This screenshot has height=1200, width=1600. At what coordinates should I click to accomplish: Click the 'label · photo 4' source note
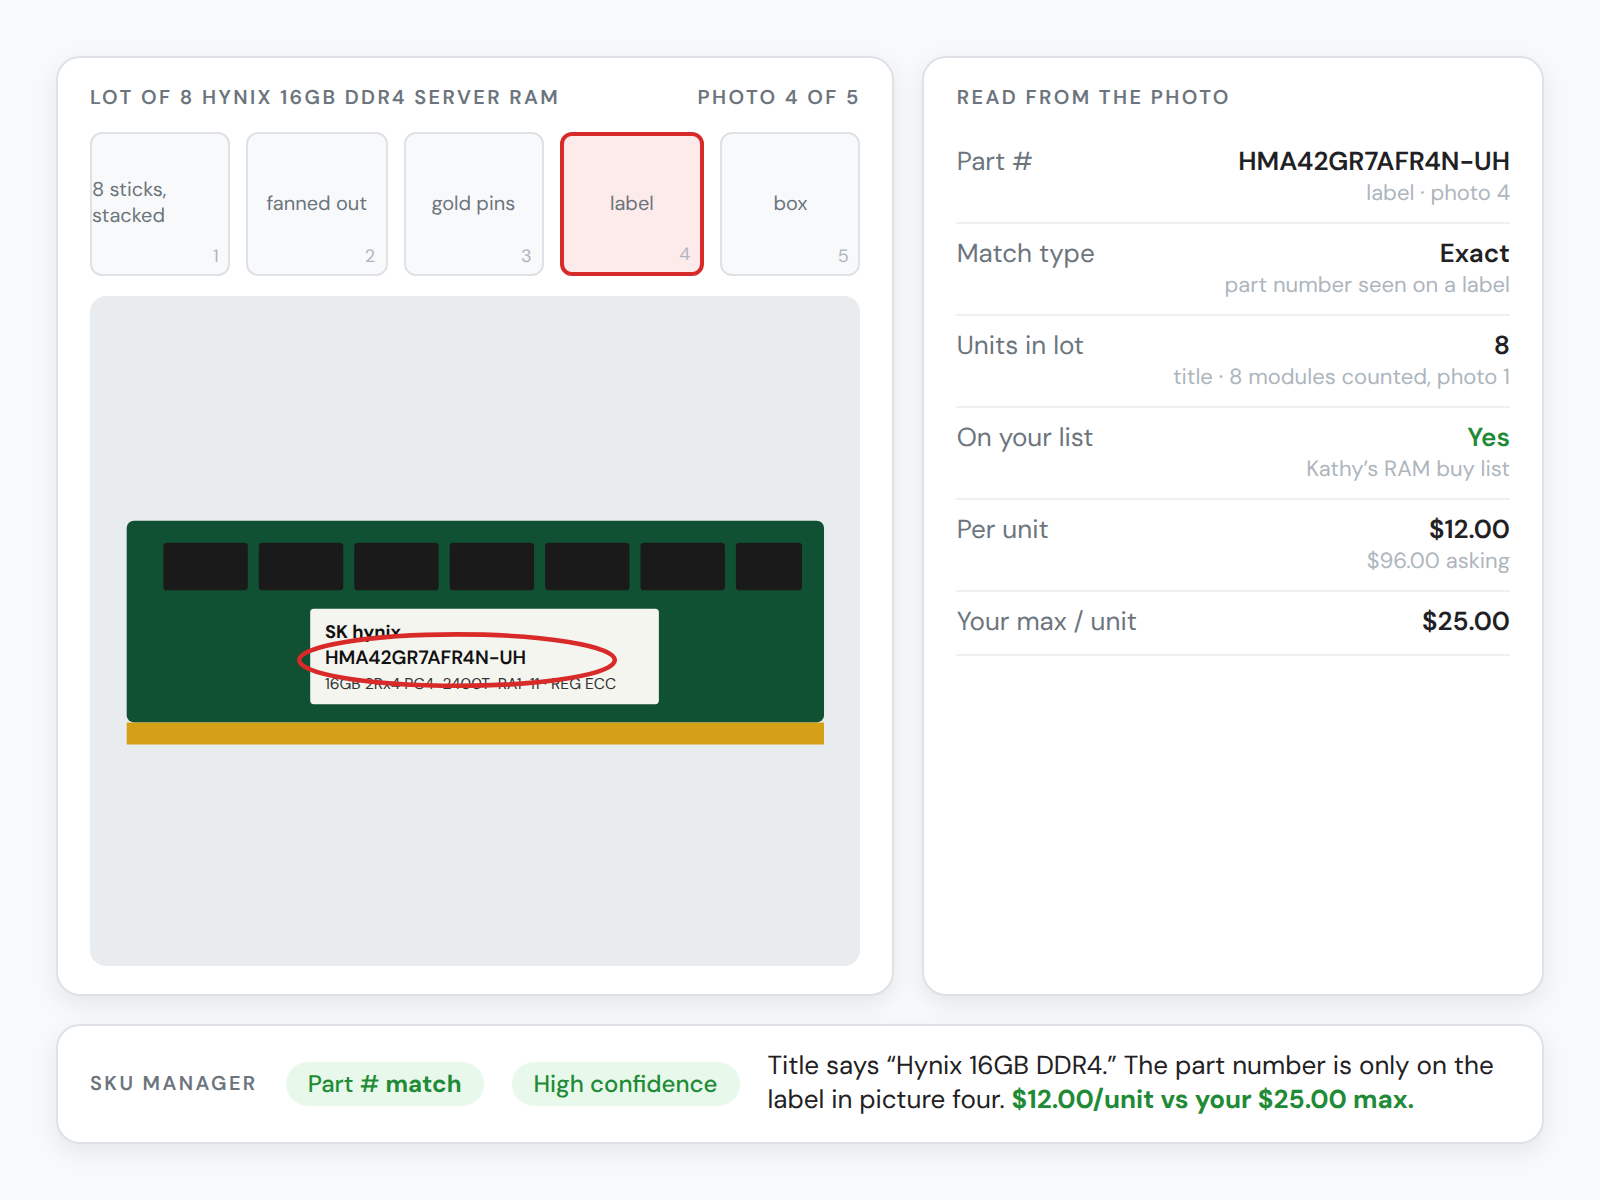tap(1438, 193)
